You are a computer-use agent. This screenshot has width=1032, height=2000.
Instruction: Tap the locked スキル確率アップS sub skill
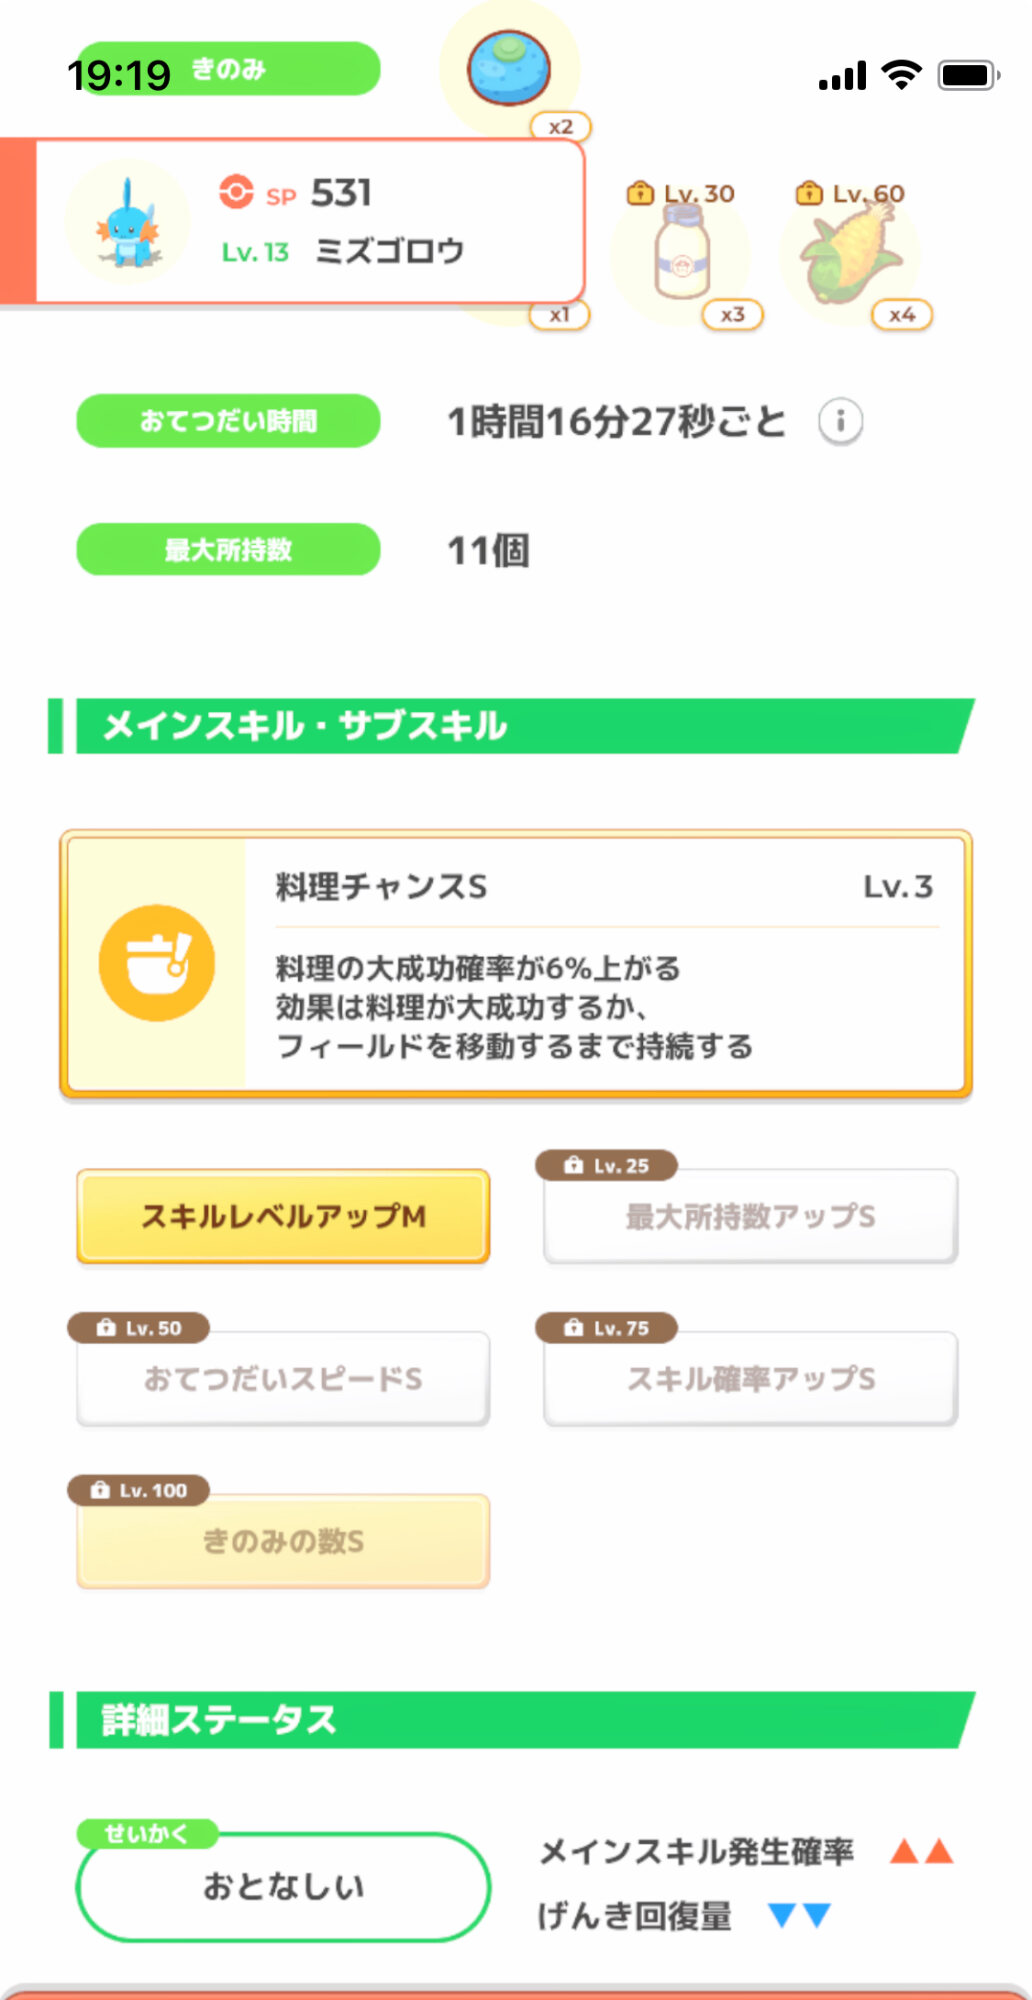click(x=750, y=1378)
